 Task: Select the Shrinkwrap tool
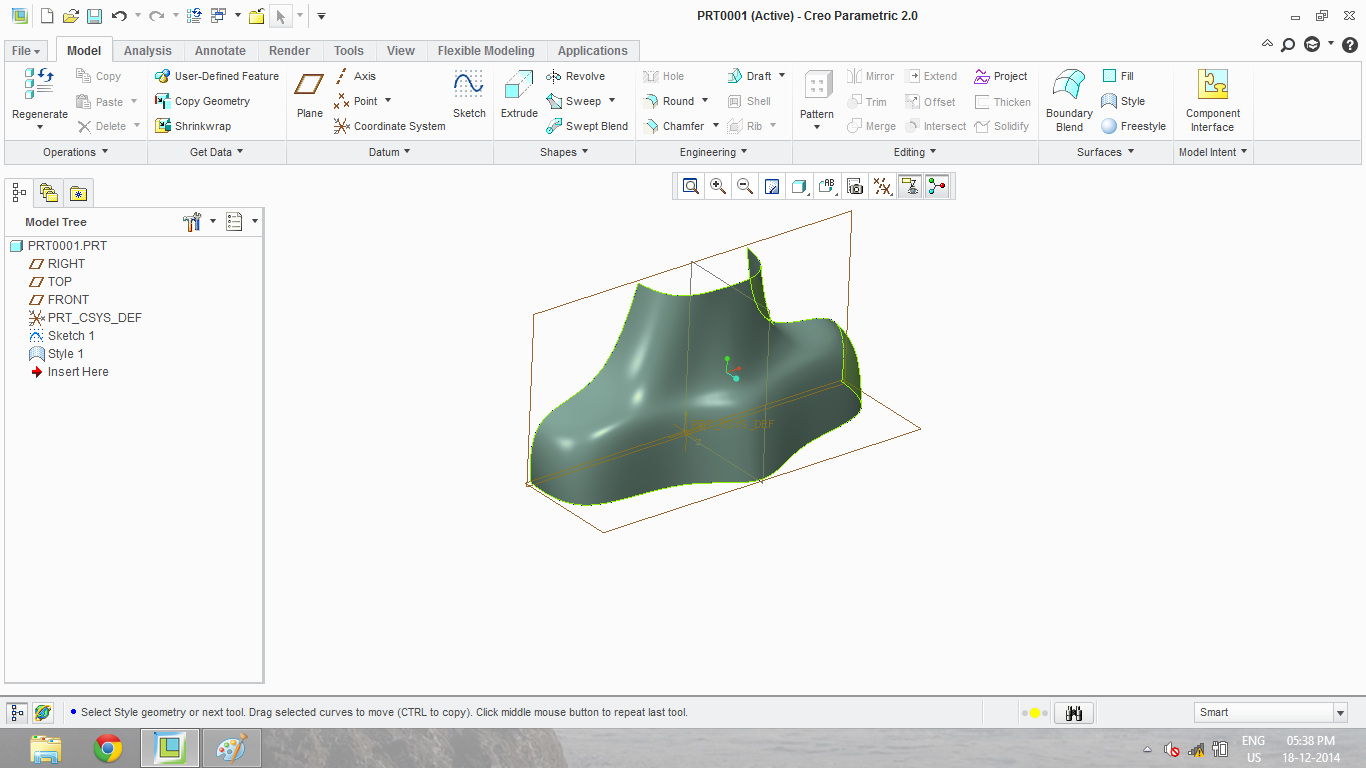(x=193, y=126)
